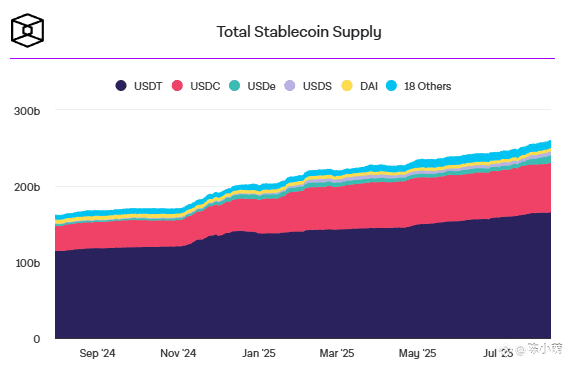Toggle the USDe teal legend dot
This screenshot has height=367, width=571.
coord(235,86)
